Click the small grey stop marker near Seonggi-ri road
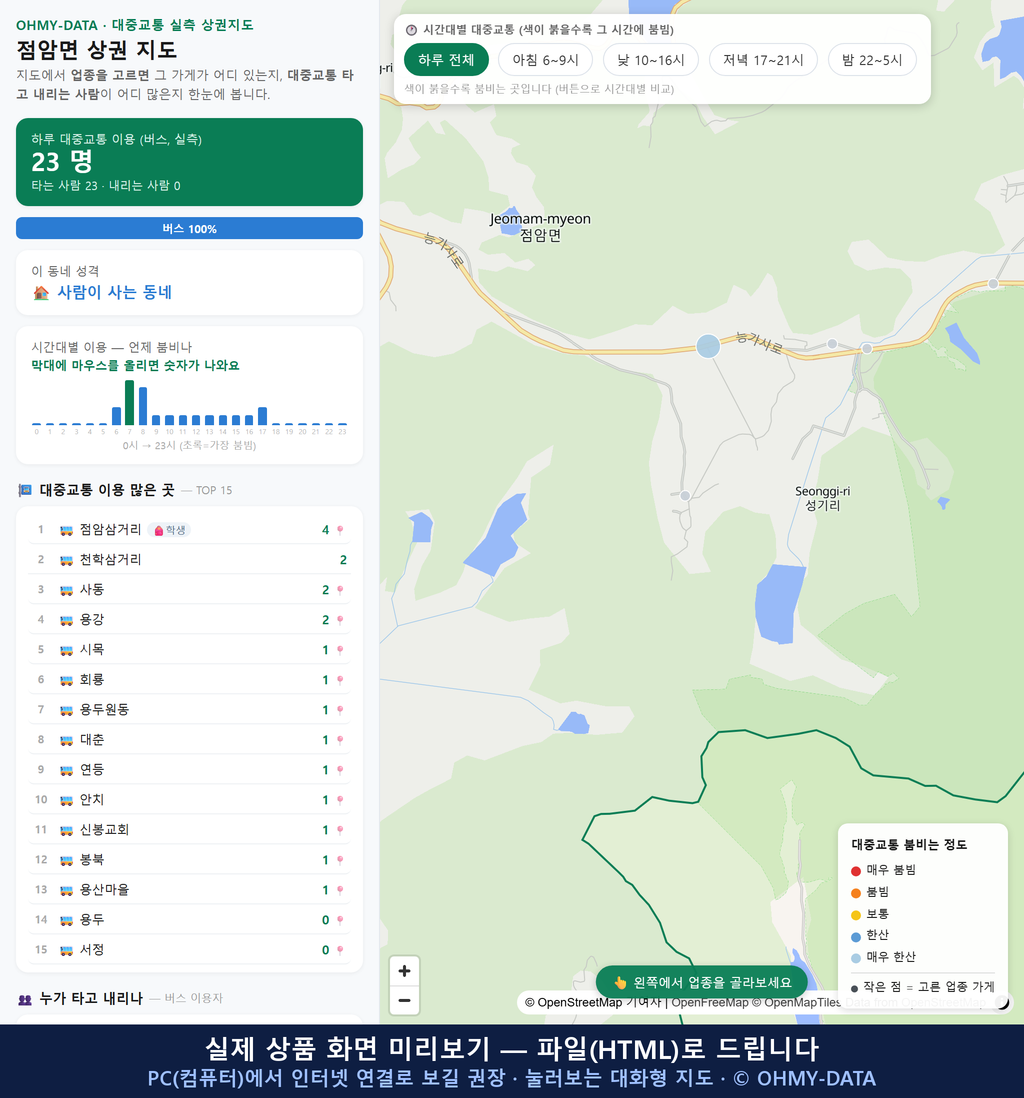The width and height of the screenshot is (1024, 1098). 685,496
